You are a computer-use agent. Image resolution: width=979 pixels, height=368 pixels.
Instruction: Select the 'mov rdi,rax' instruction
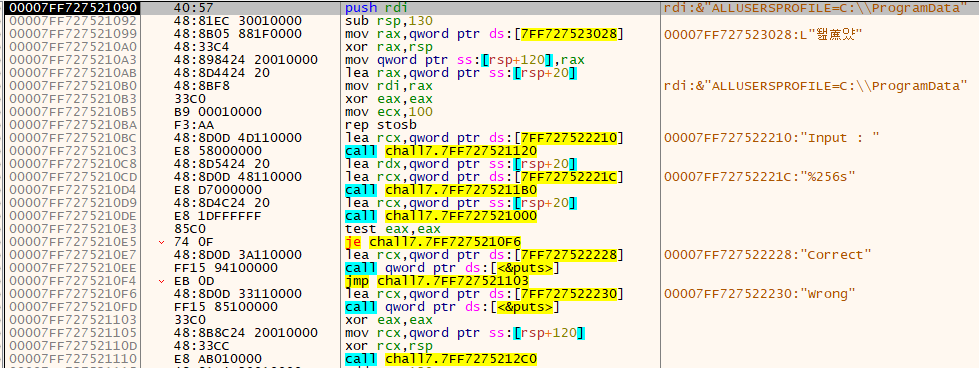tap(382, 86)
